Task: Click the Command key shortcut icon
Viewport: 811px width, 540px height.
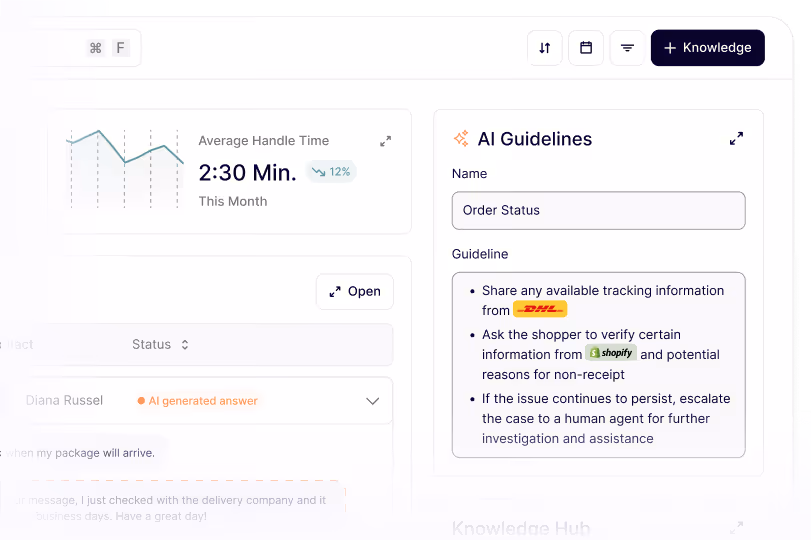Action: [x=96, y=48]
